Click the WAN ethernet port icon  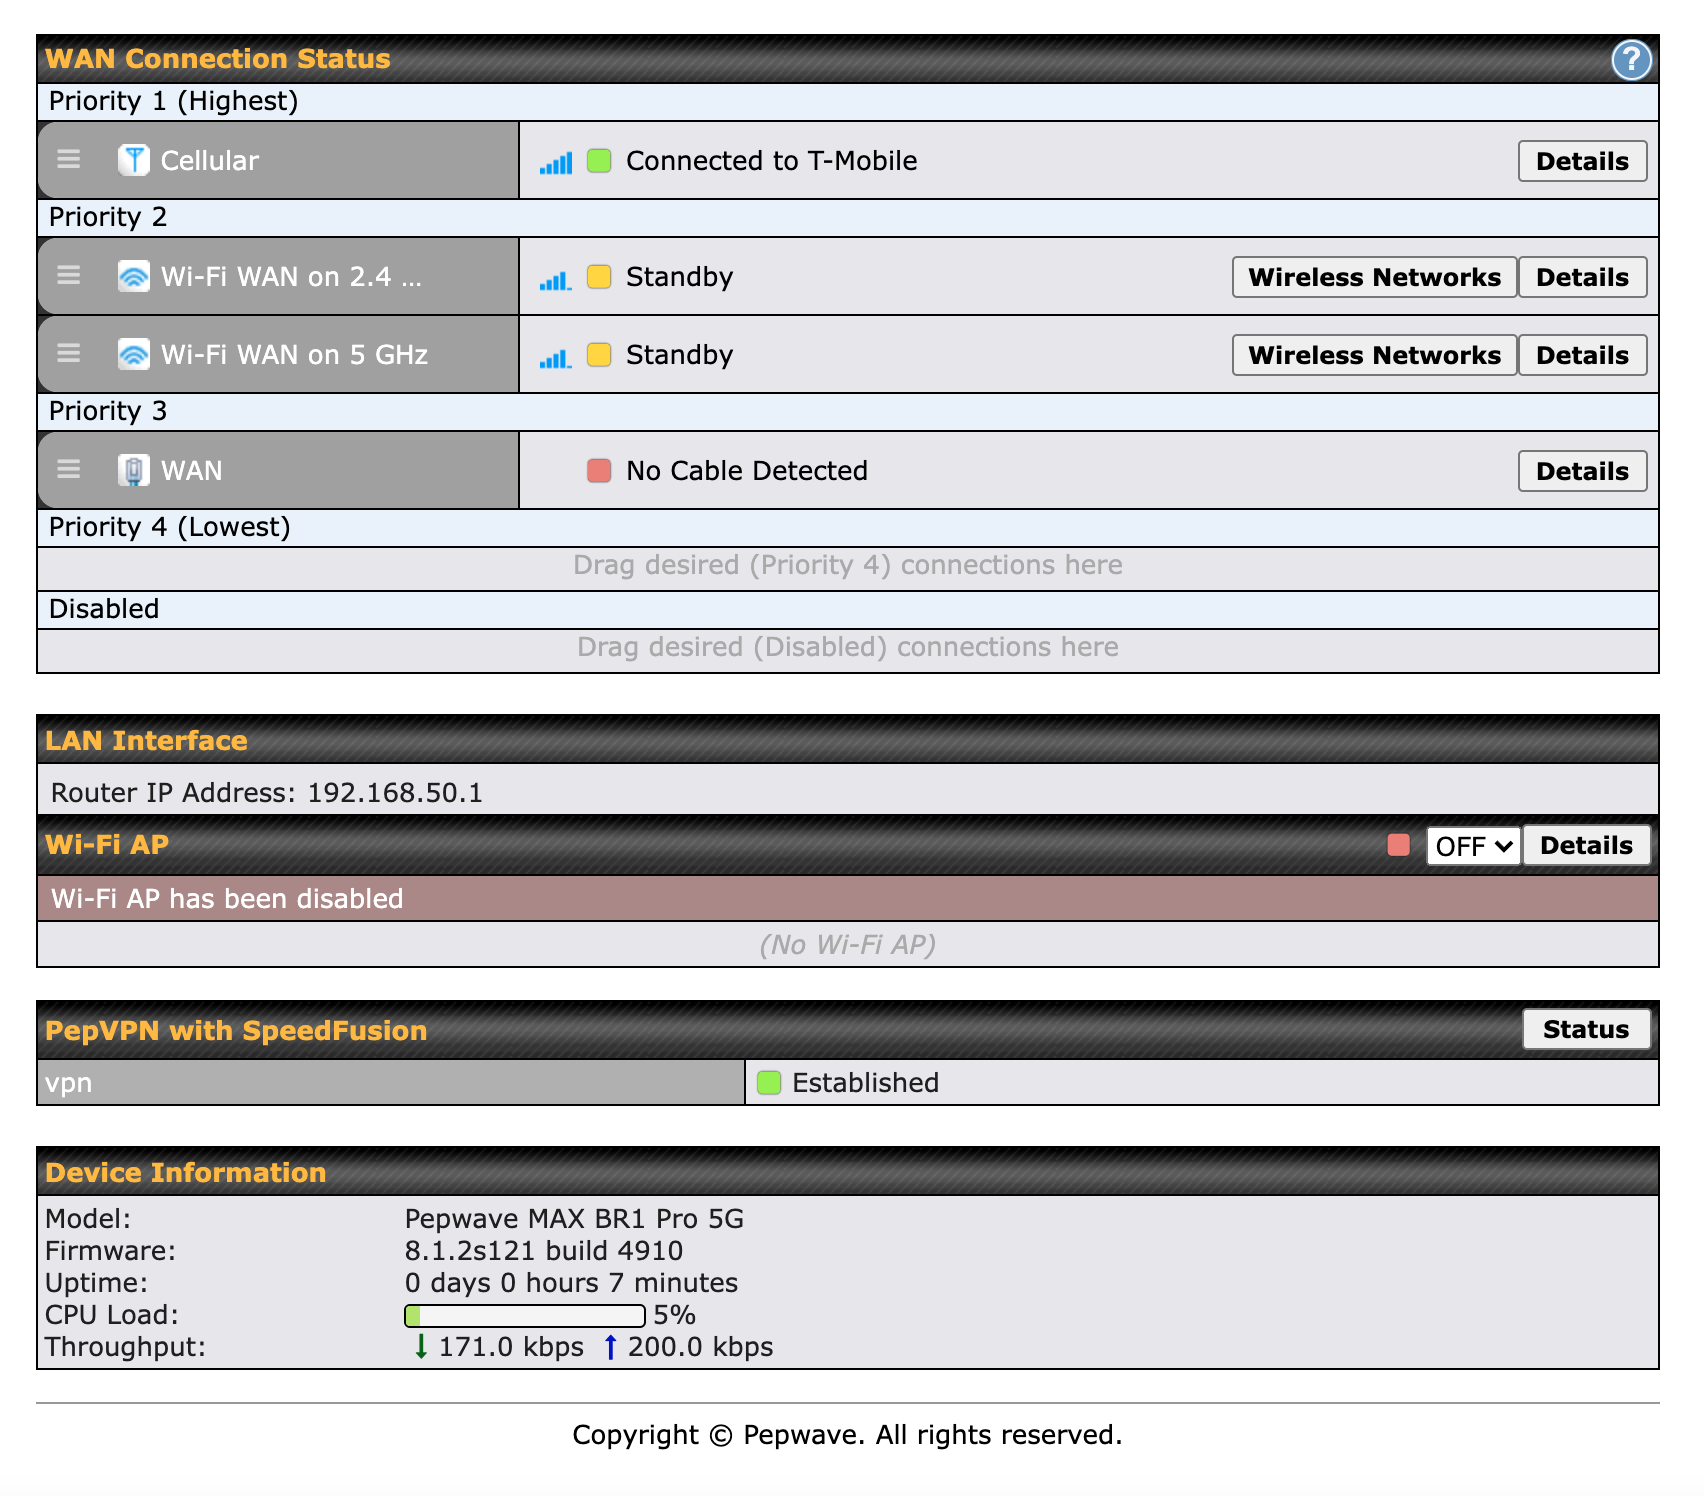point(133,470)
